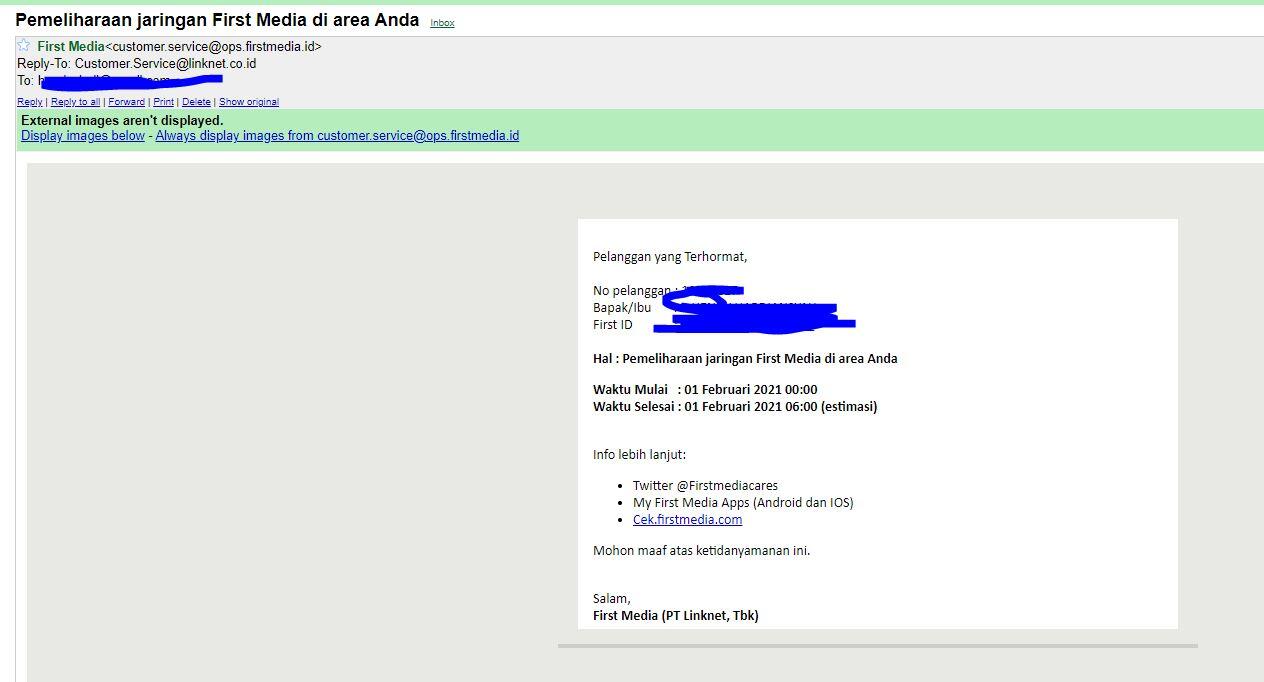Viewport: 1264px width, 682px height.
Task: Click the 'Hal : Pemeliharaan jaringan' line
Action: click(x=745, y=358)
